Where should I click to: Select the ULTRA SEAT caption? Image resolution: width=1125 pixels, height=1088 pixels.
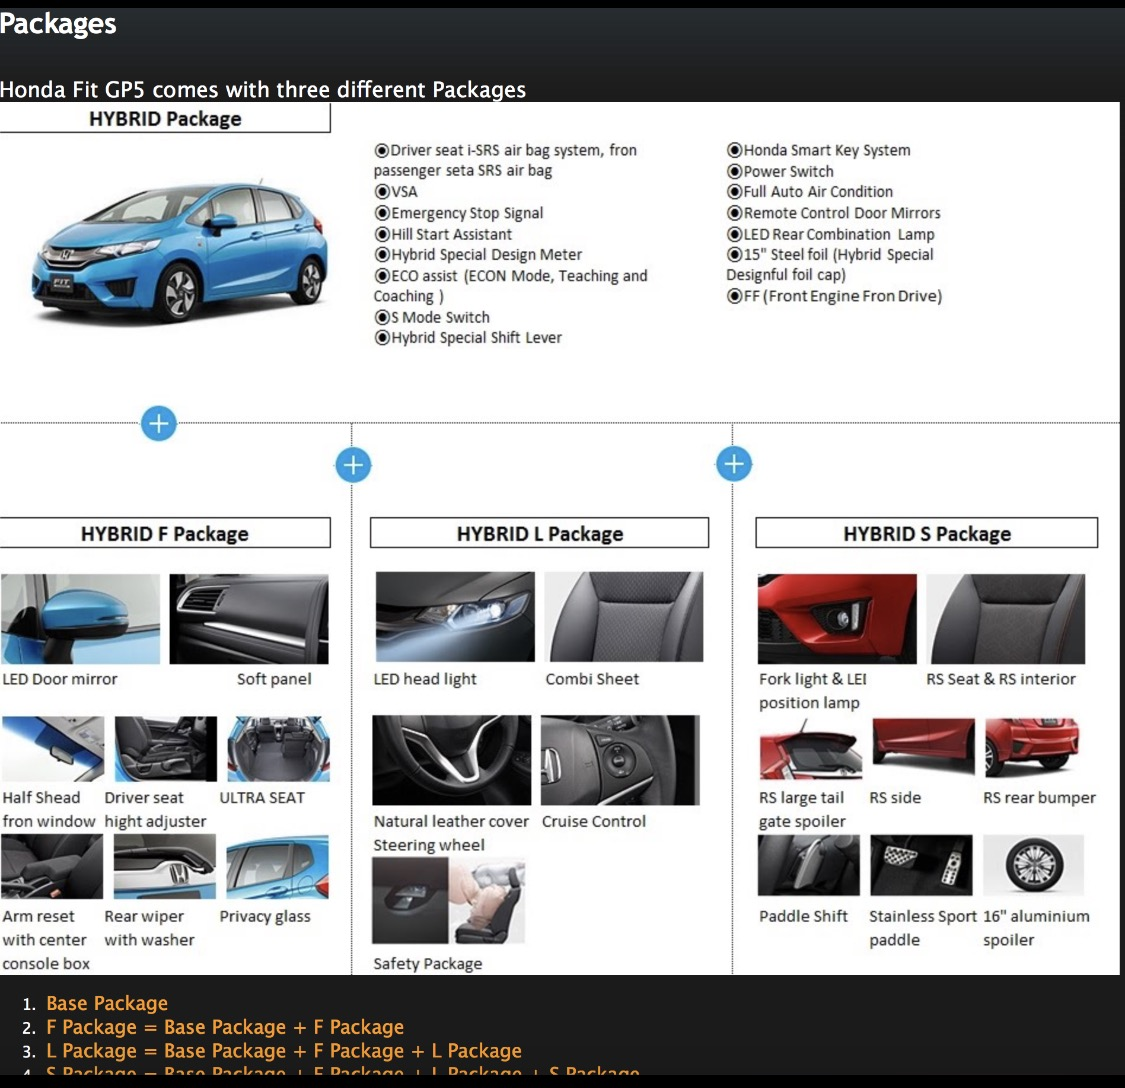point(262,797)
